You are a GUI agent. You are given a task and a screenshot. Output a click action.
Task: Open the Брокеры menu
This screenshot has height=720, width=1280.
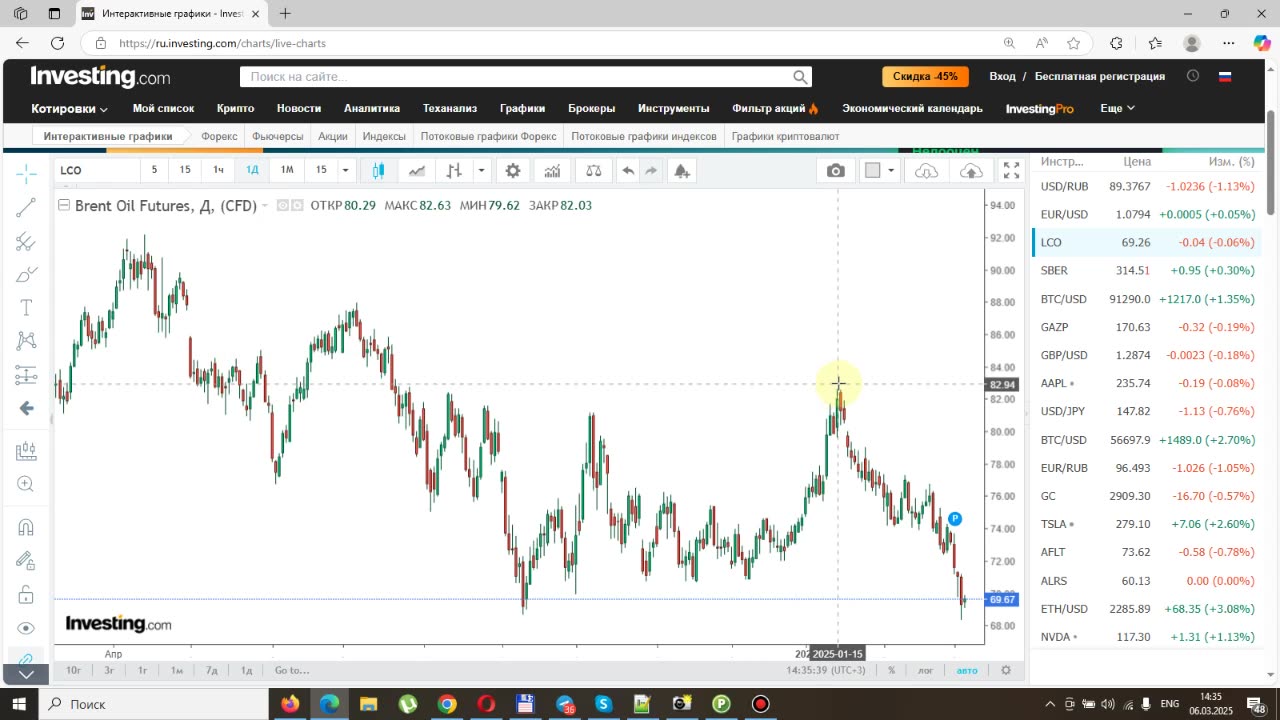592,108
